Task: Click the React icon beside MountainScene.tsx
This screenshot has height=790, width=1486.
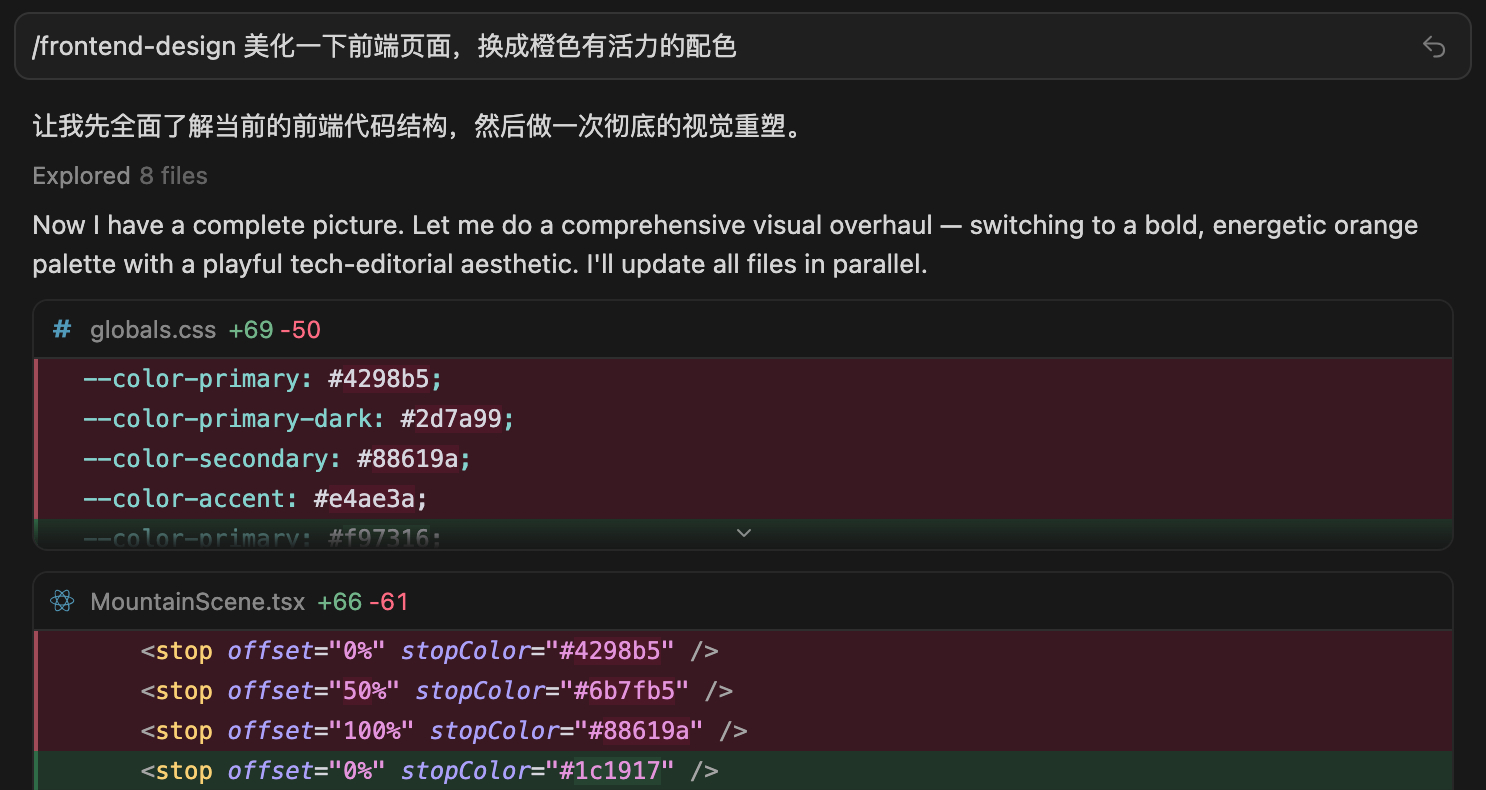Action: [x=62, y=602]
